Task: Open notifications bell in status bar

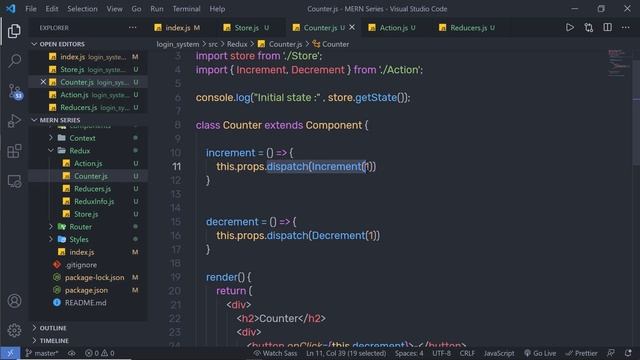Action: 628,353
